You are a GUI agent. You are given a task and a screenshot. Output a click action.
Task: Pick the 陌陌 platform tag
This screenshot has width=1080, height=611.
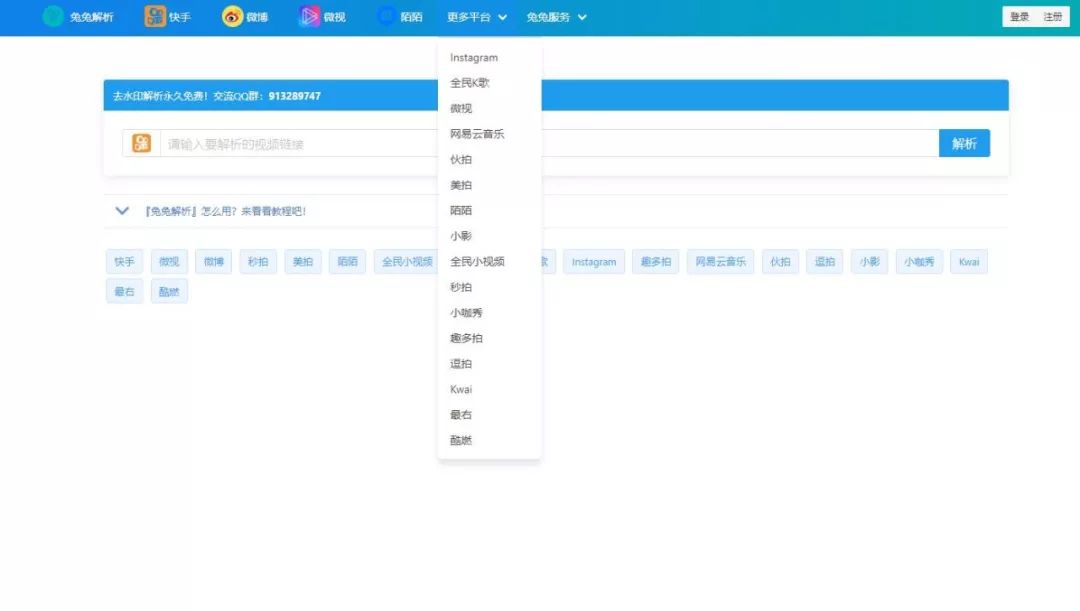point(348,262)
